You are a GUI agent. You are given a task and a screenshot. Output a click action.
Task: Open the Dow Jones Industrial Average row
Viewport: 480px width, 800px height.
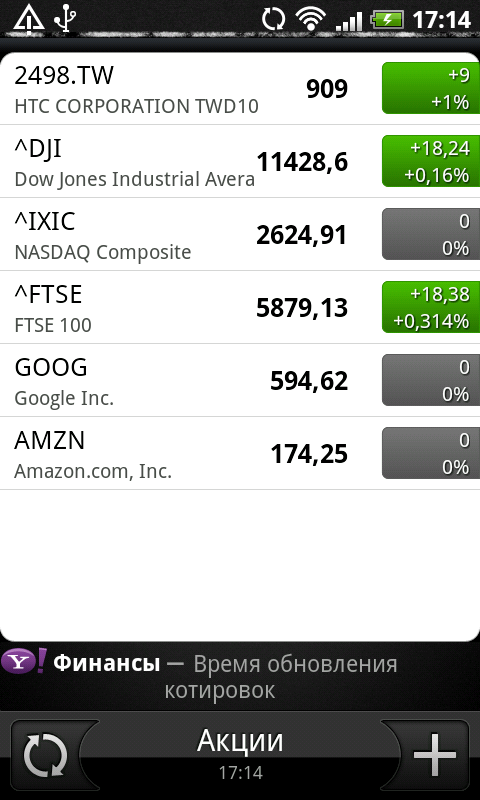coord(240,161)
